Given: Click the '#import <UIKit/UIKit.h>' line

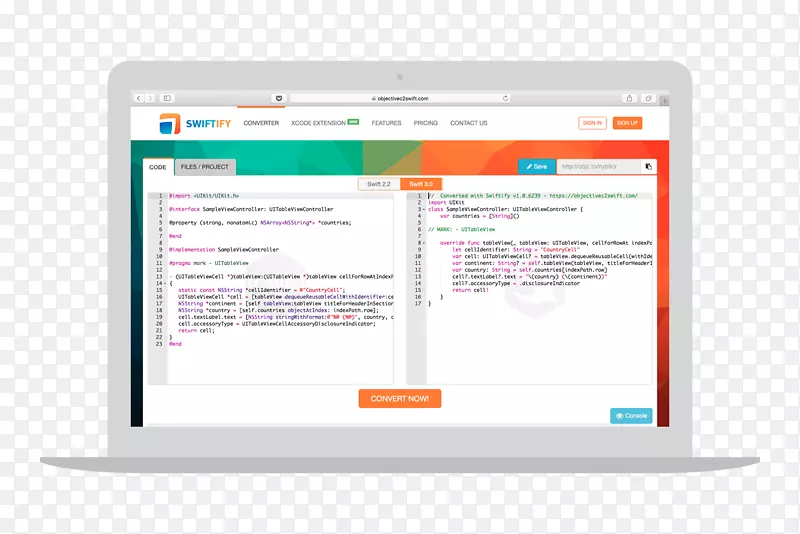Looking at the screenshot, I should (x=204, y=196).
